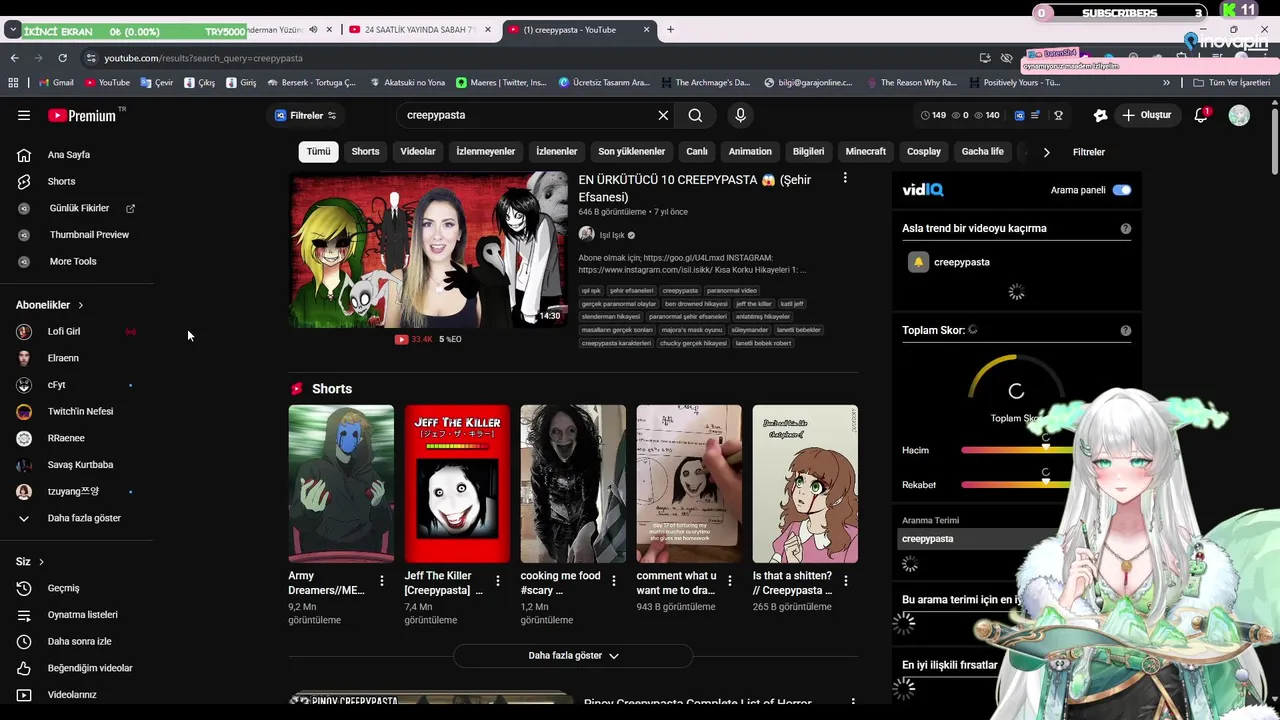Screen dimensions: 1280x720
Task: Open options for En Ürkütücü video
Action: (x=845, y=178)
